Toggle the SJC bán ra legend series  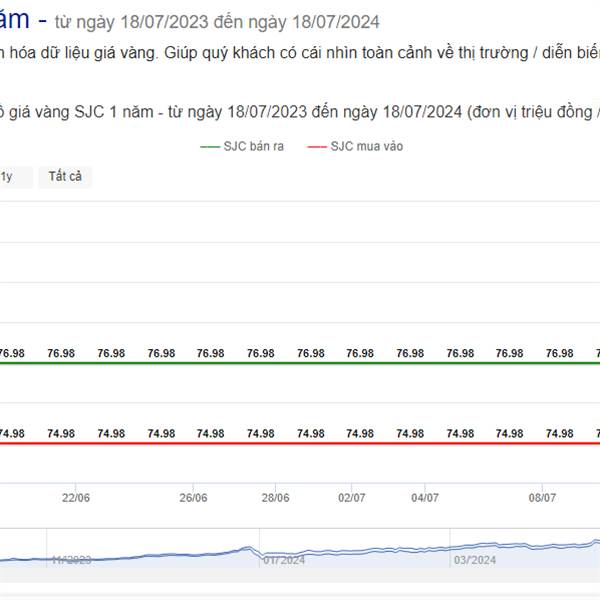click(242, 146)
